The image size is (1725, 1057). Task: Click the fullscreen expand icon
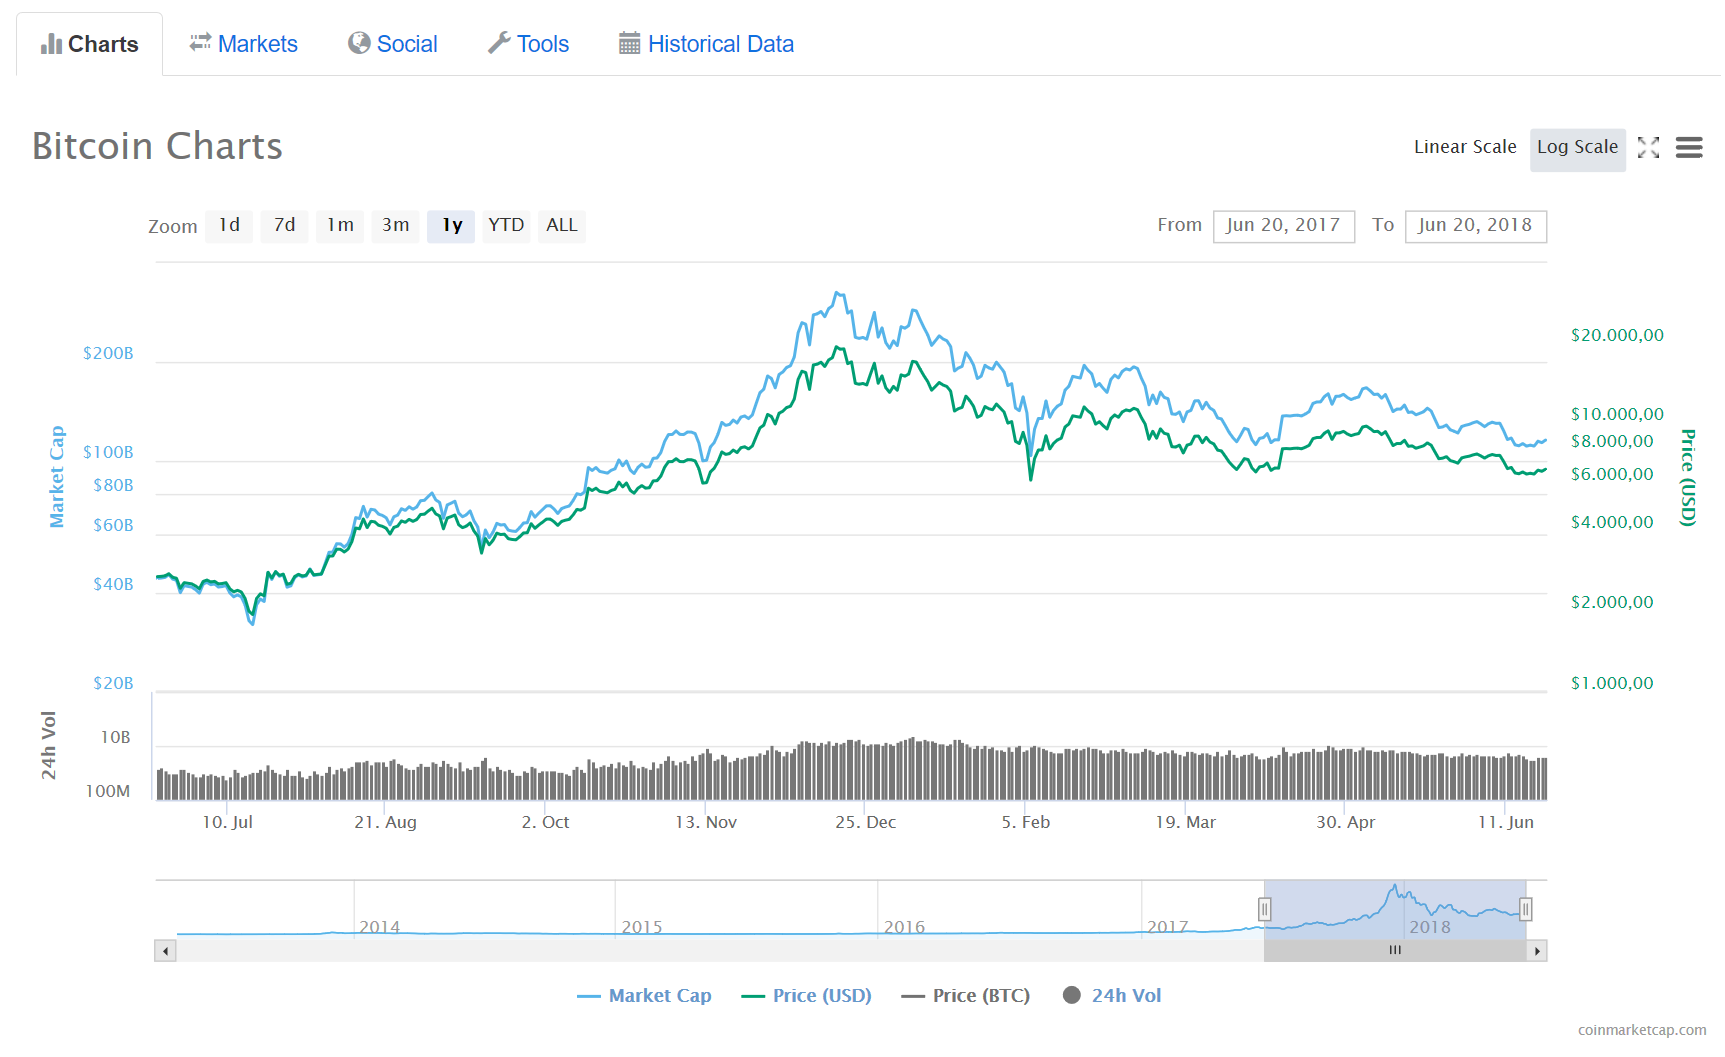point(1648,148)
